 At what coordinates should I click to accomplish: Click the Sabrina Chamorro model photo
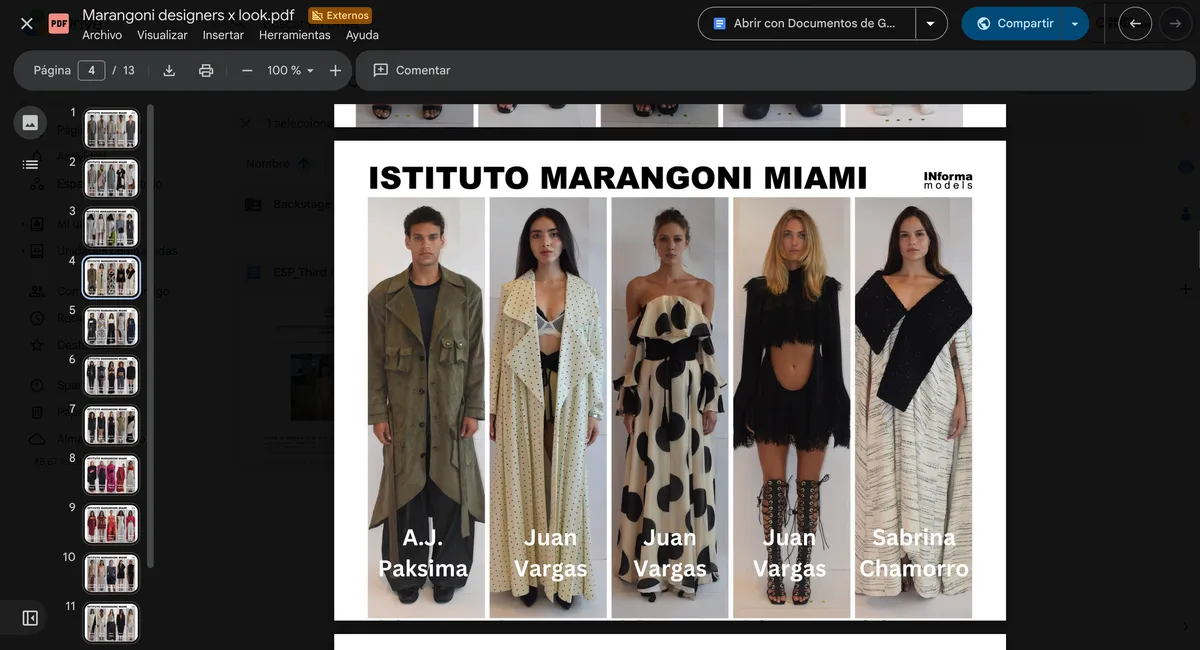coord(913,407)
